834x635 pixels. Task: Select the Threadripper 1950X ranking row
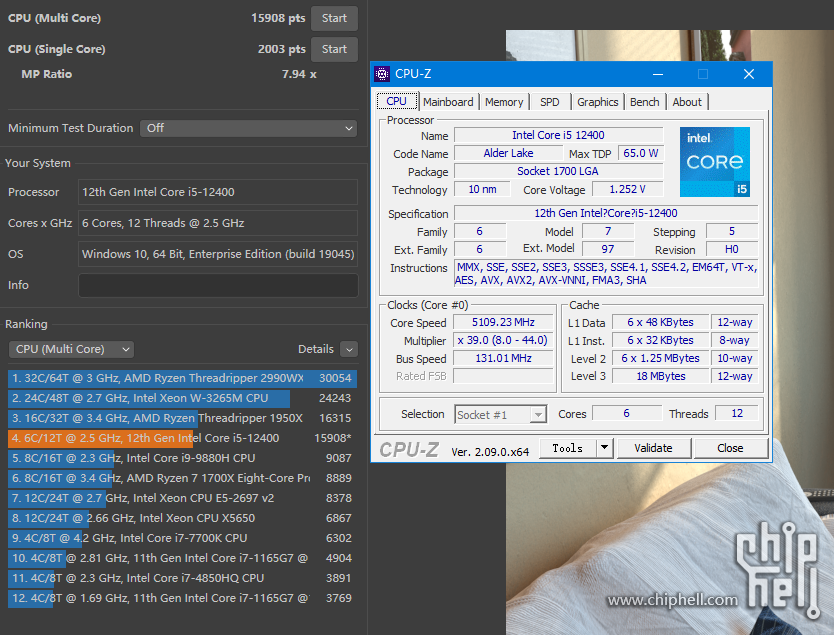pyautogui.click(x=182, y=418)
